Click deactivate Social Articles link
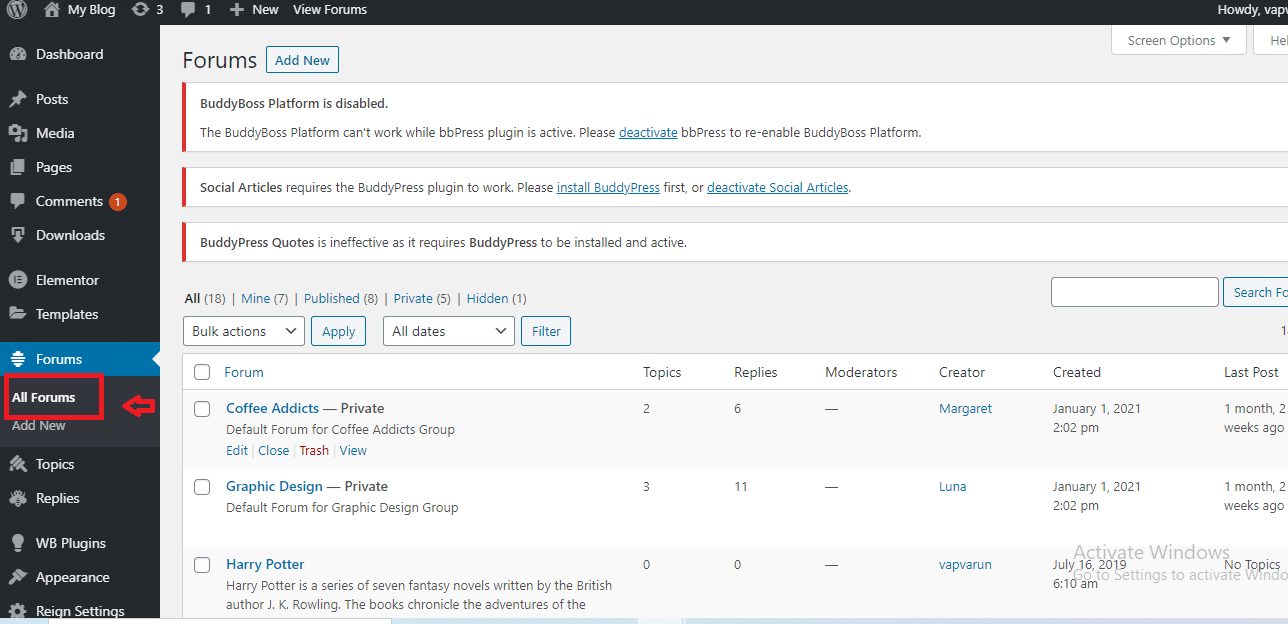Screen dimensions: 1288x624 point(778,187)
